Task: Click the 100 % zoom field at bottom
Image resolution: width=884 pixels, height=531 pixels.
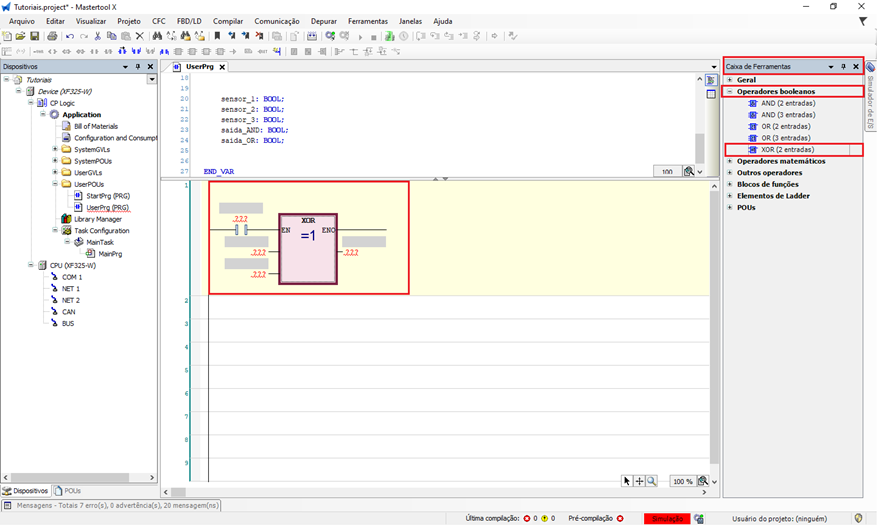Action: 682,482
